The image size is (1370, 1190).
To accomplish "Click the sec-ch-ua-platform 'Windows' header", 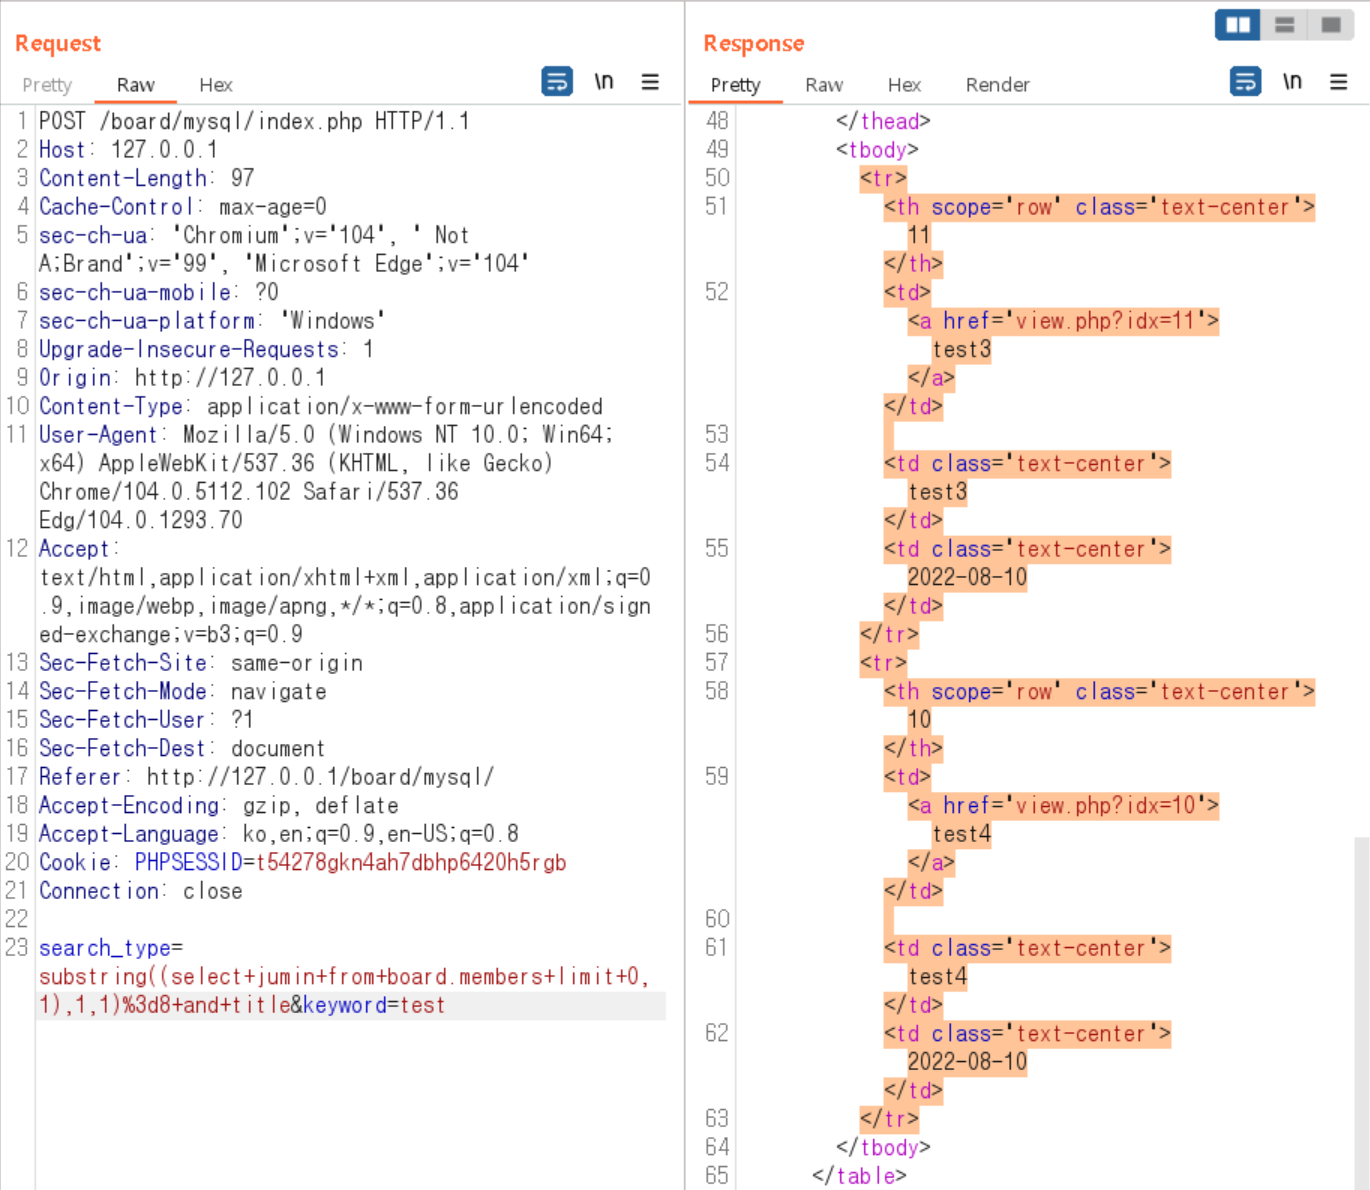I will pyautogui.click(x=212, y=321).
